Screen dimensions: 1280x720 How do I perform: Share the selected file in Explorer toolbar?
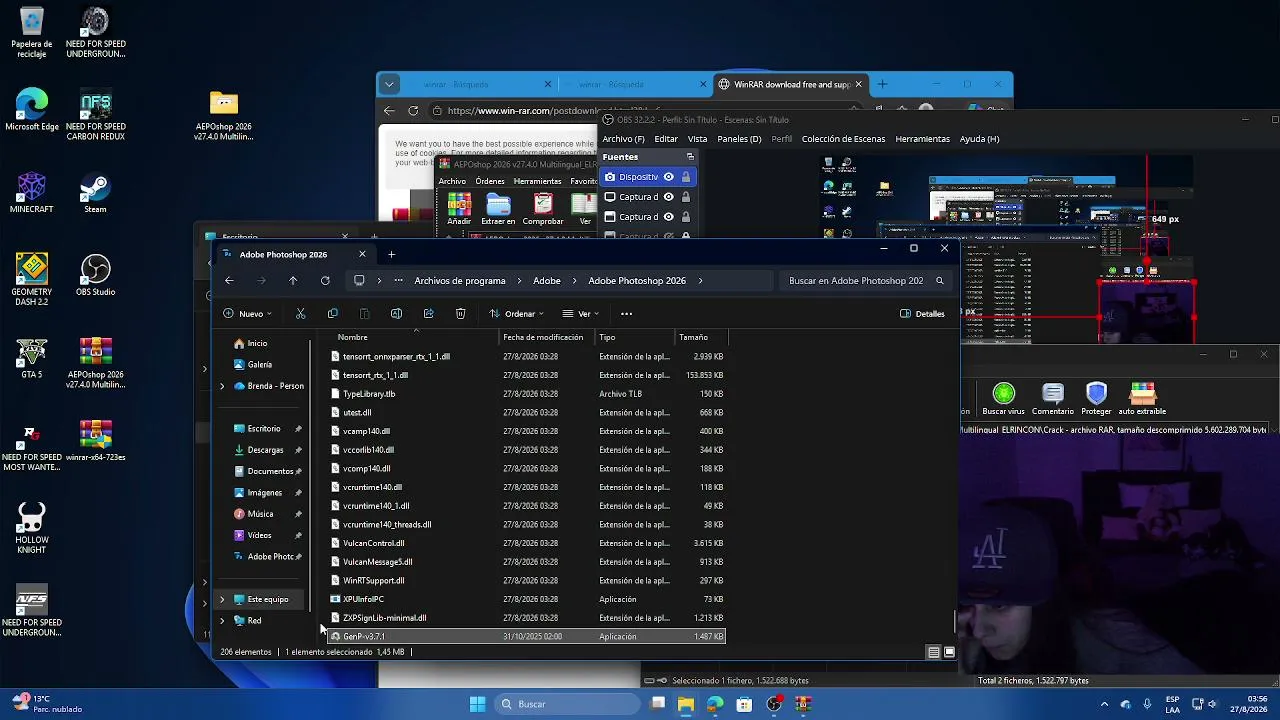428,314
